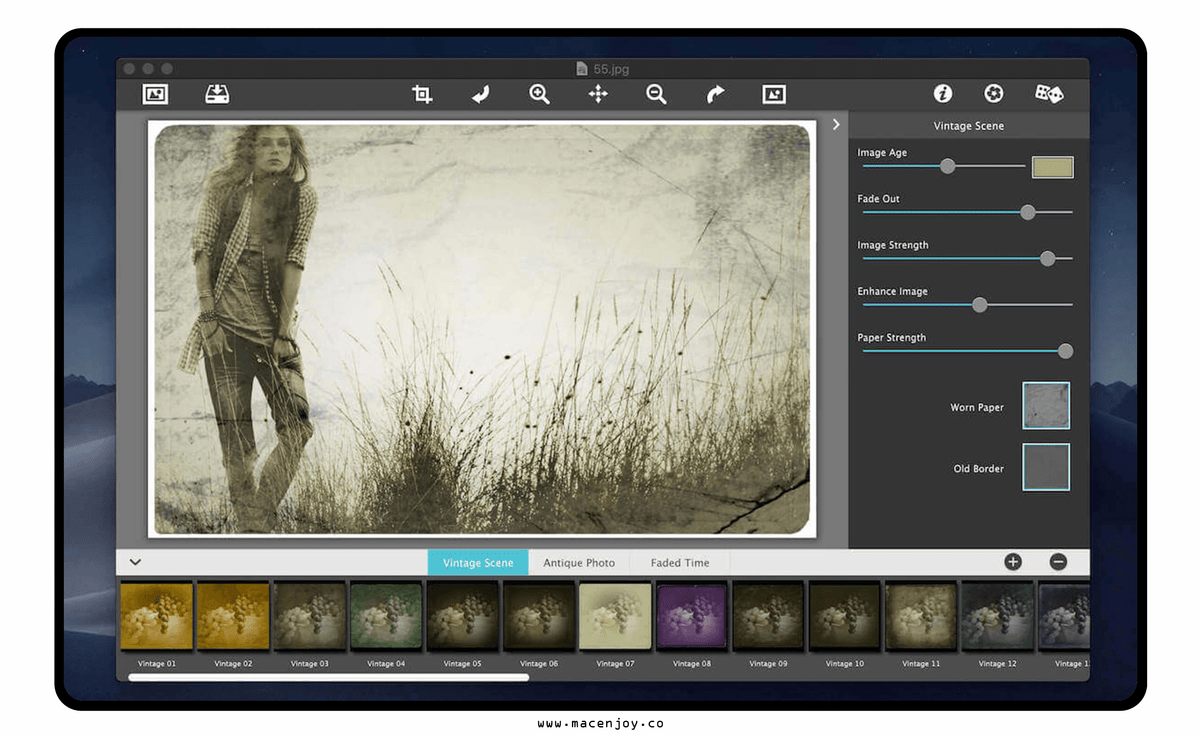Click the Vintage Scene panel header
1200x735 pixels.
968,125
